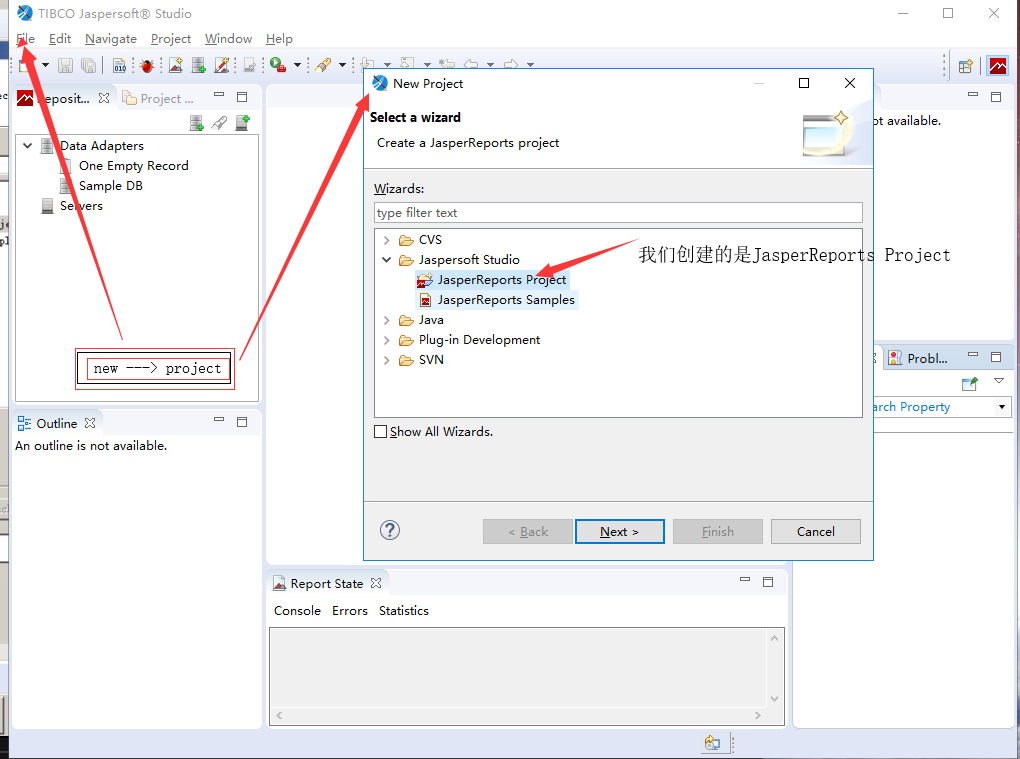The width and height of the screenshot is (1020, 759).
Task: Select the red Report Design perspective icon
Action: point(997,66)
